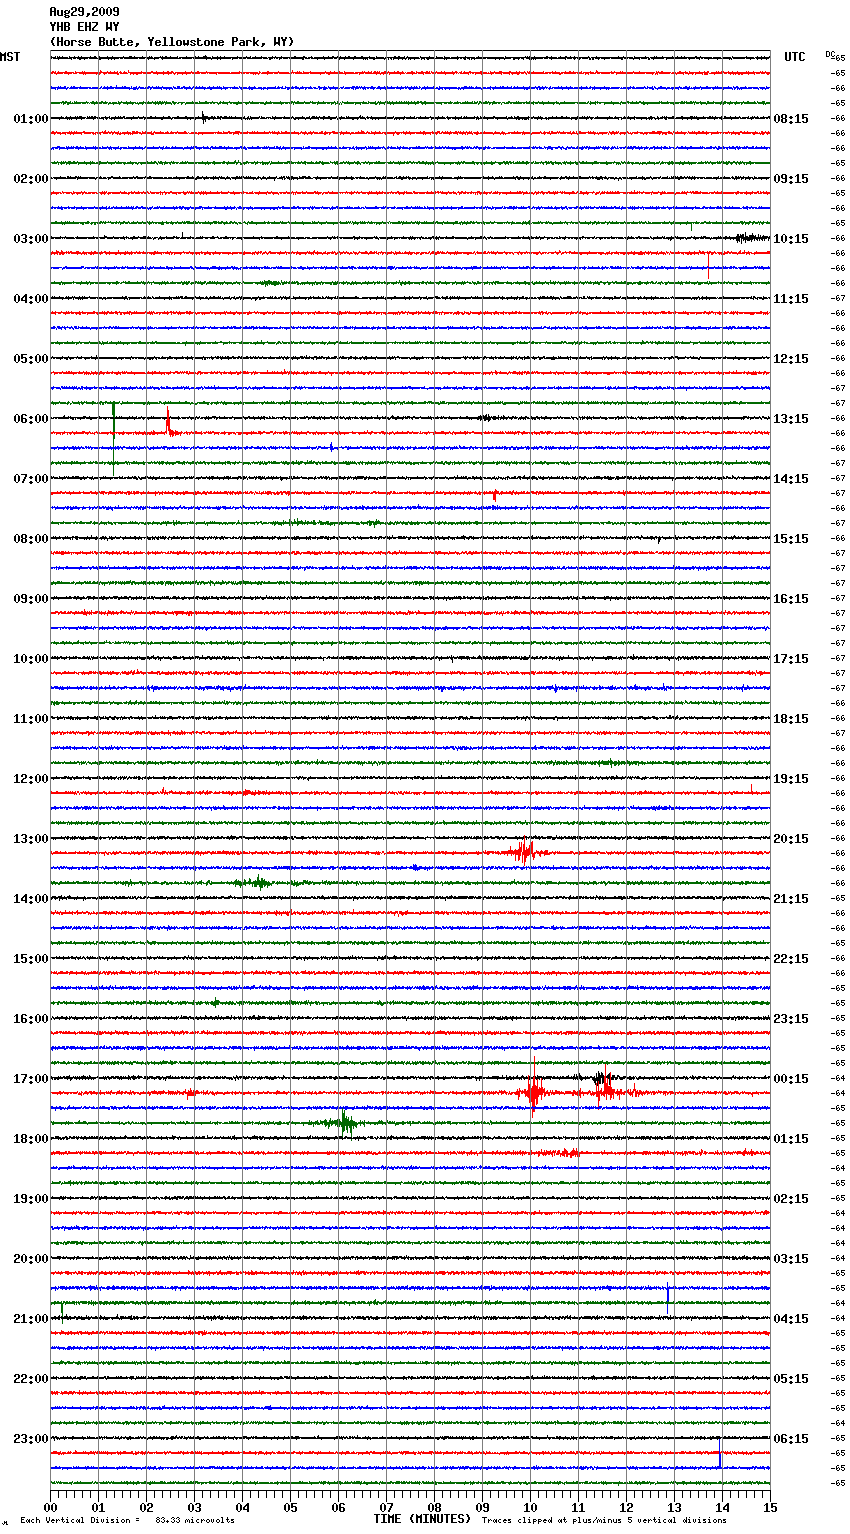This screenshot has width=850, height=1534.
Task: Click the Traces clipped at plus/minus footer note
Action: tap(604, 1520)
